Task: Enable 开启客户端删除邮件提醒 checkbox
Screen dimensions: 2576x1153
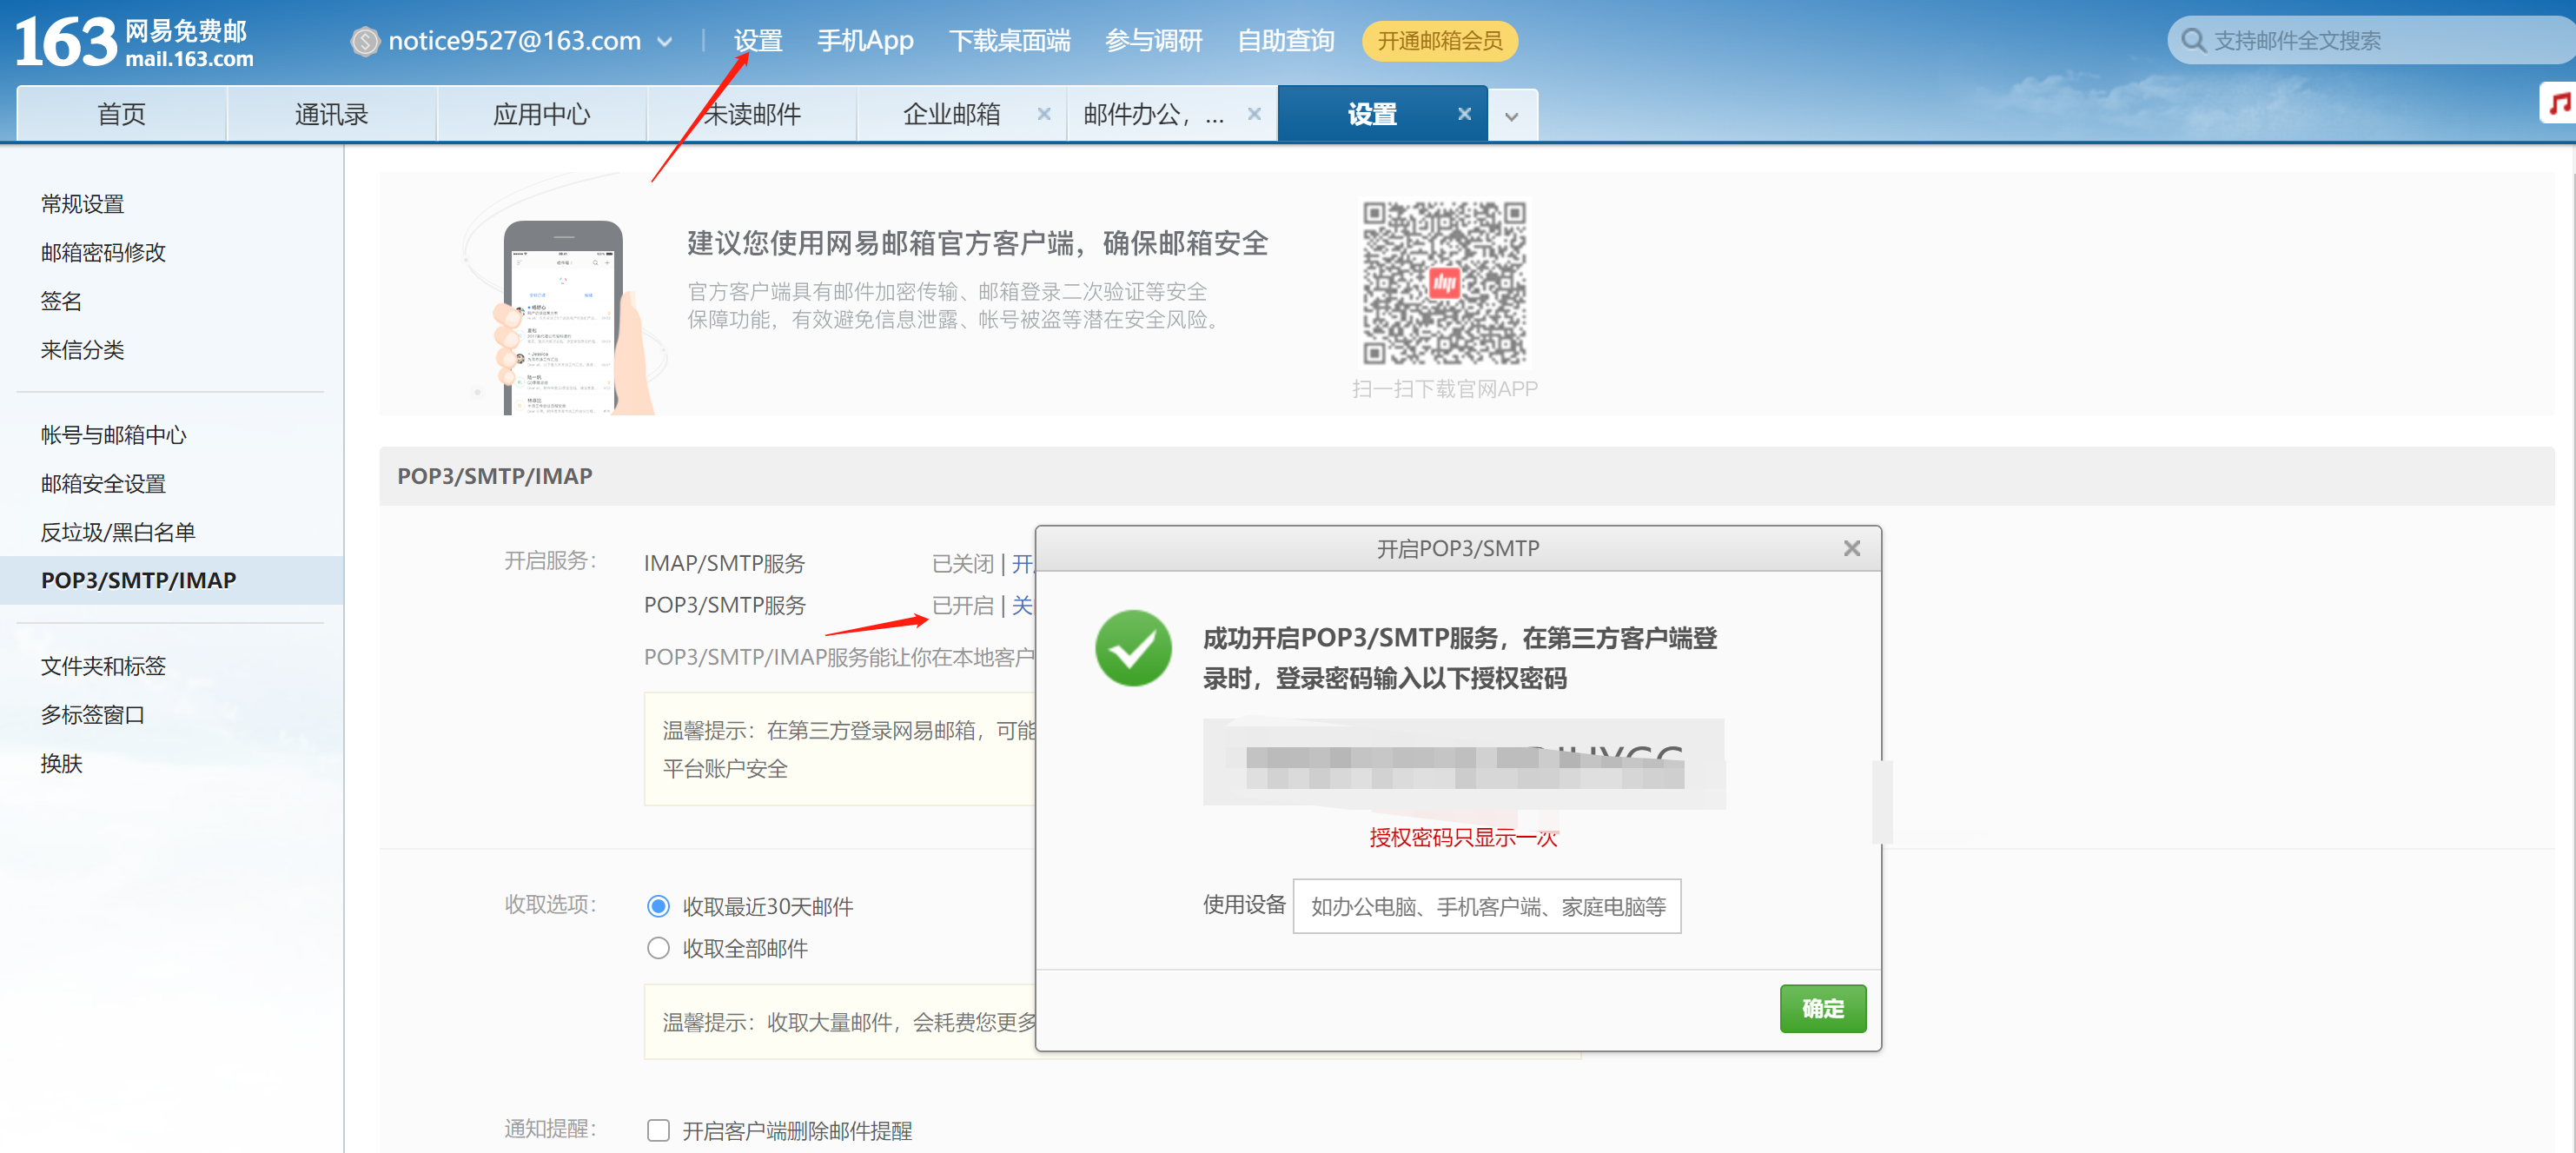Action: click(x=657, y=1130)
